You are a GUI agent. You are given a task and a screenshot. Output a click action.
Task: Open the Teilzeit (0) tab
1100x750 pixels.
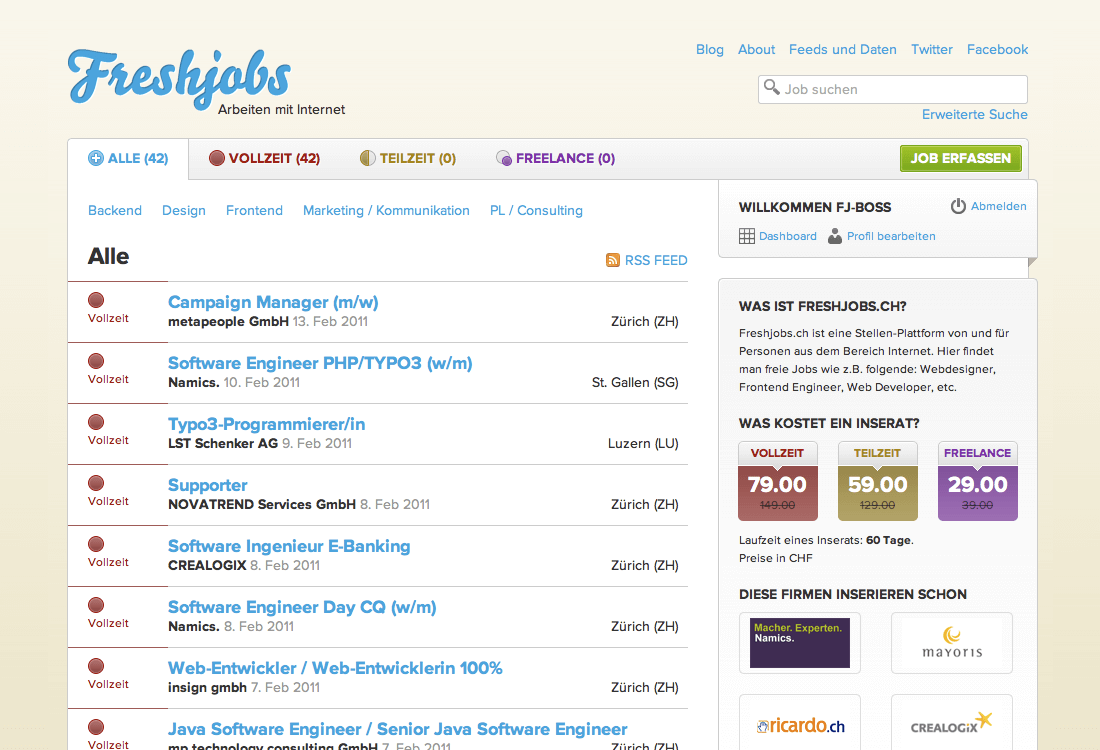coord(408,158)
